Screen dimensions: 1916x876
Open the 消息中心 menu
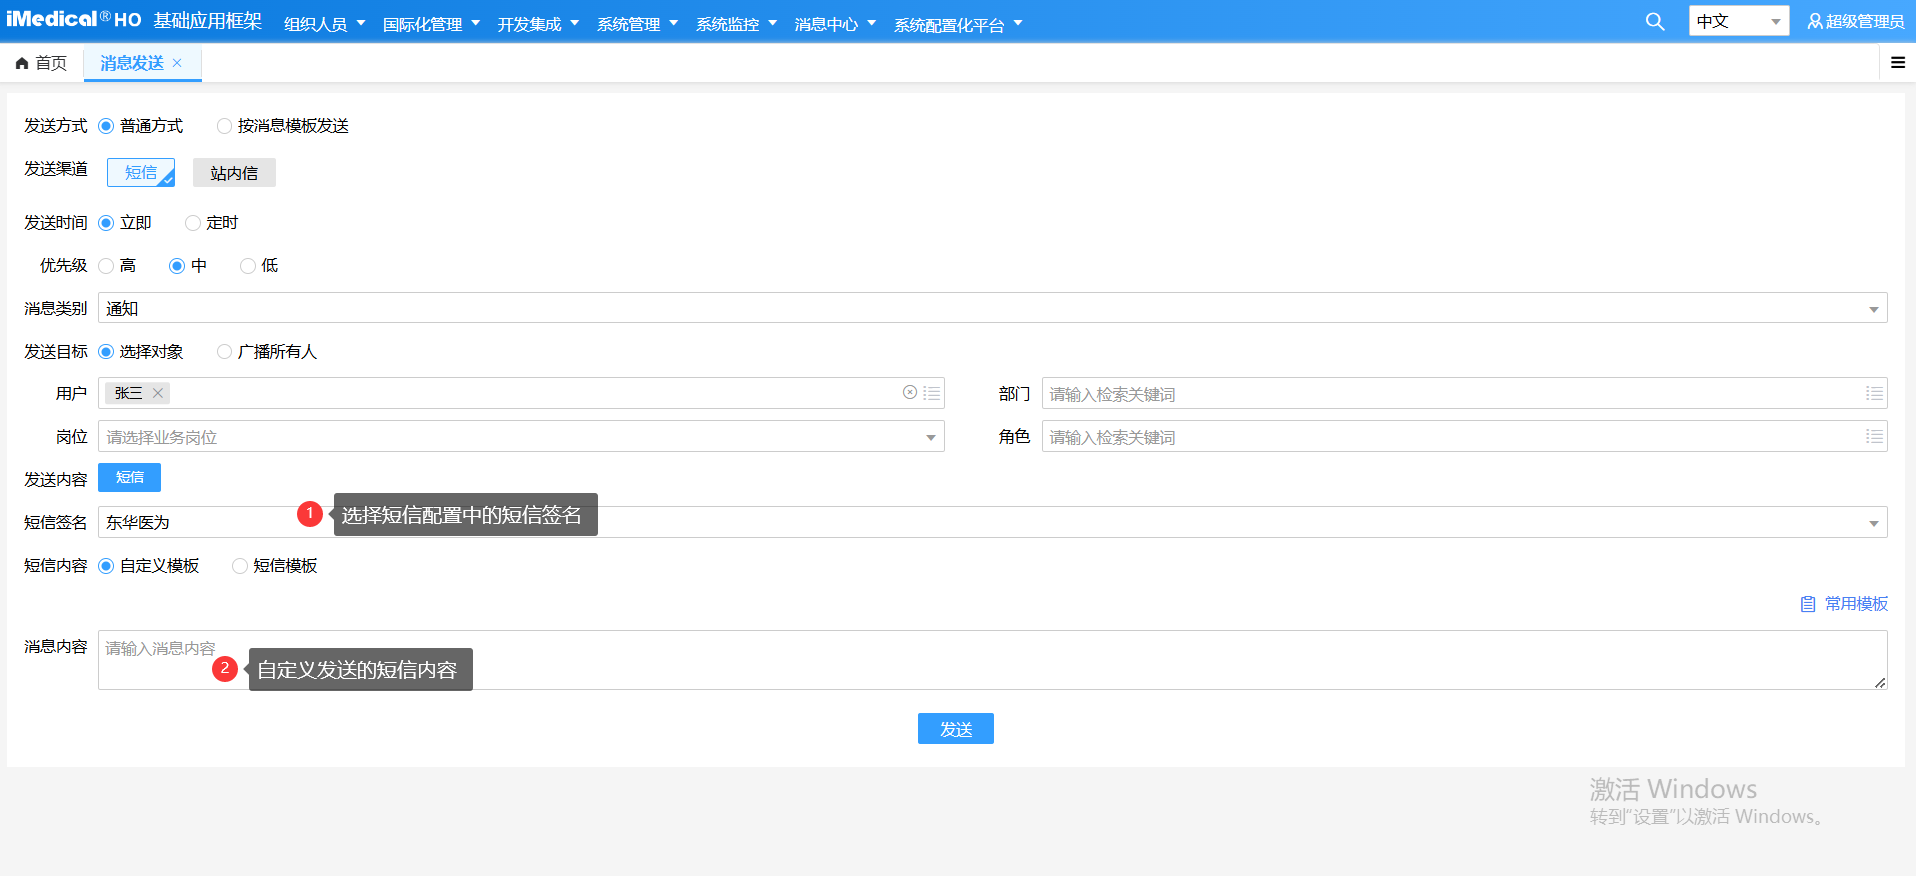coord(835,24)
